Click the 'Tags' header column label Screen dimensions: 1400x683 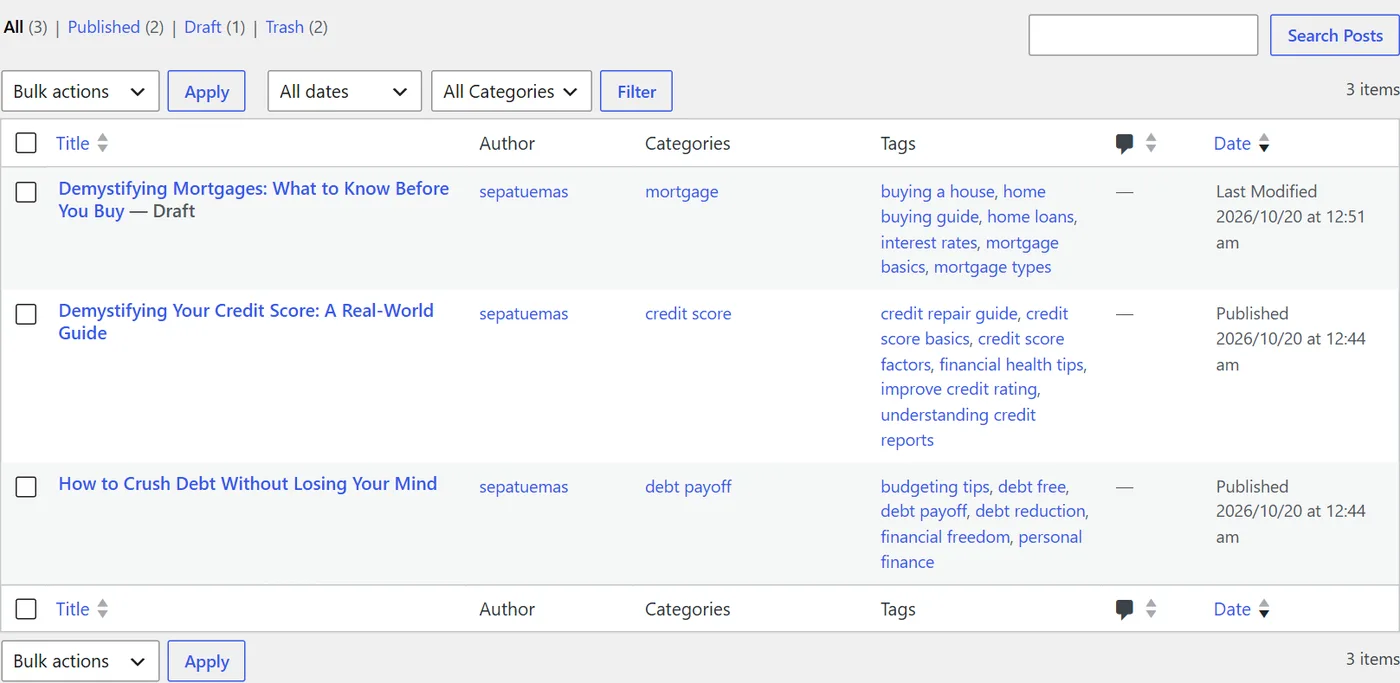pyautogui.click(x=898, y=143)
